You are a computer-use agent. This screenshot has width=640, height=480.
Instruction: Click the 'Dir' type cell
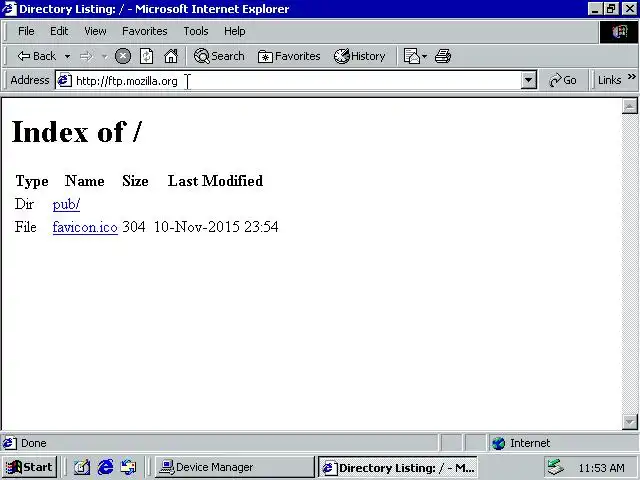24,204
